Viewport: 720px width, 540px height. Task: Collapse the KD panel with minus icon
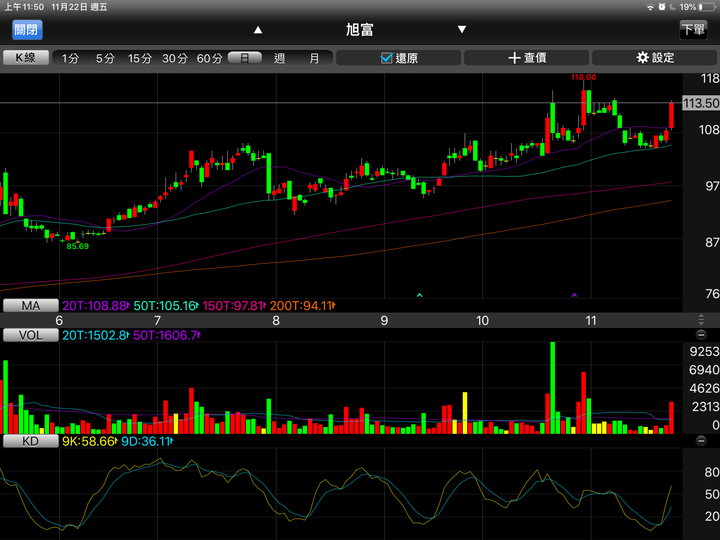pos(701,441)
